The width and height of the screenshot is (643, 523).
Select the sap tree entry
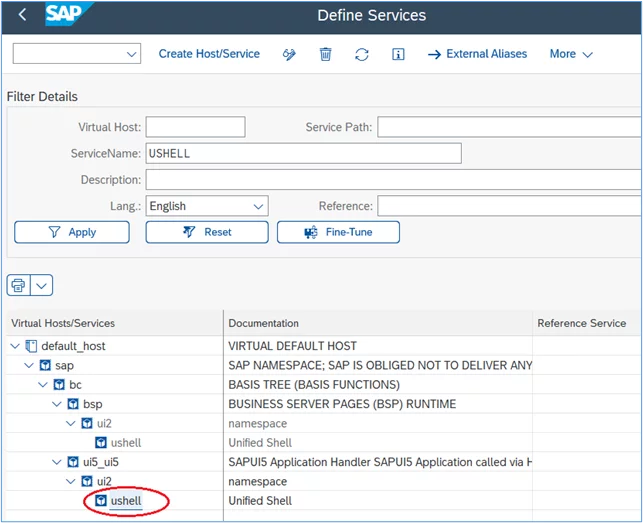tap(64, 365)
